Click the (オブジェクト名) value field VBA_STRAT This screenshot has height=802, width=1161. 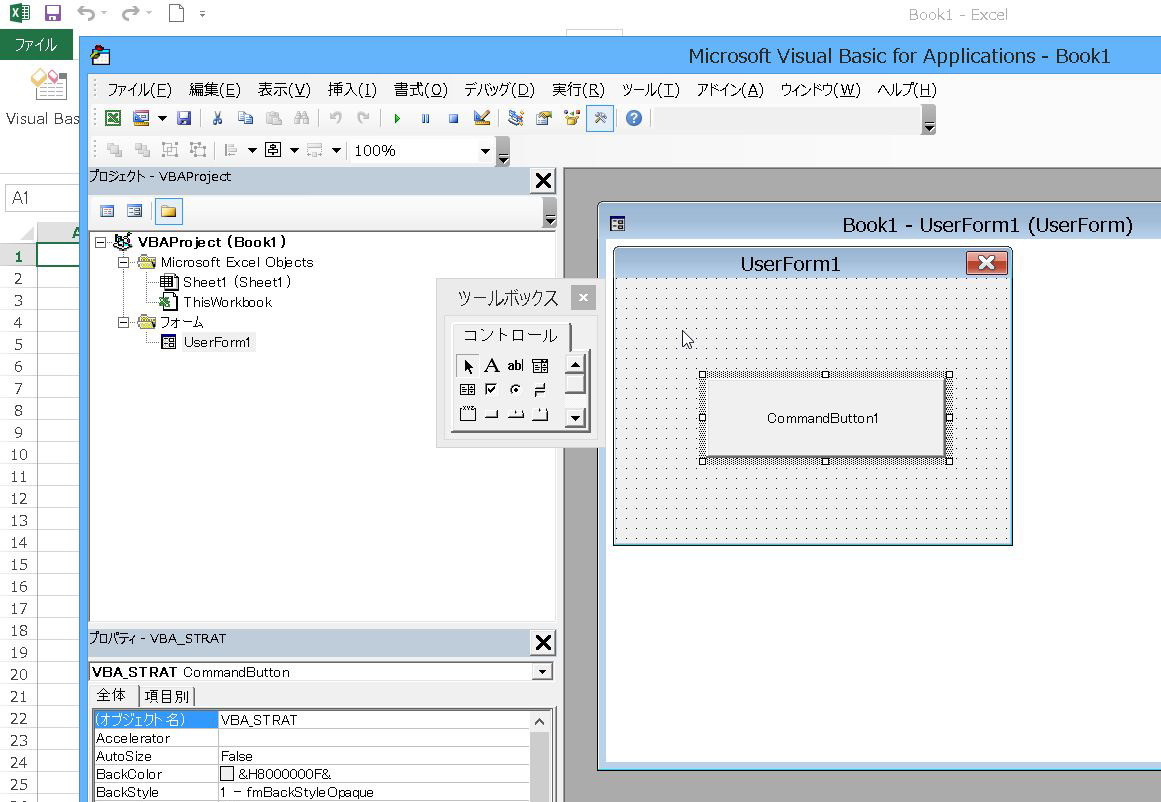(x=374, y=720)
